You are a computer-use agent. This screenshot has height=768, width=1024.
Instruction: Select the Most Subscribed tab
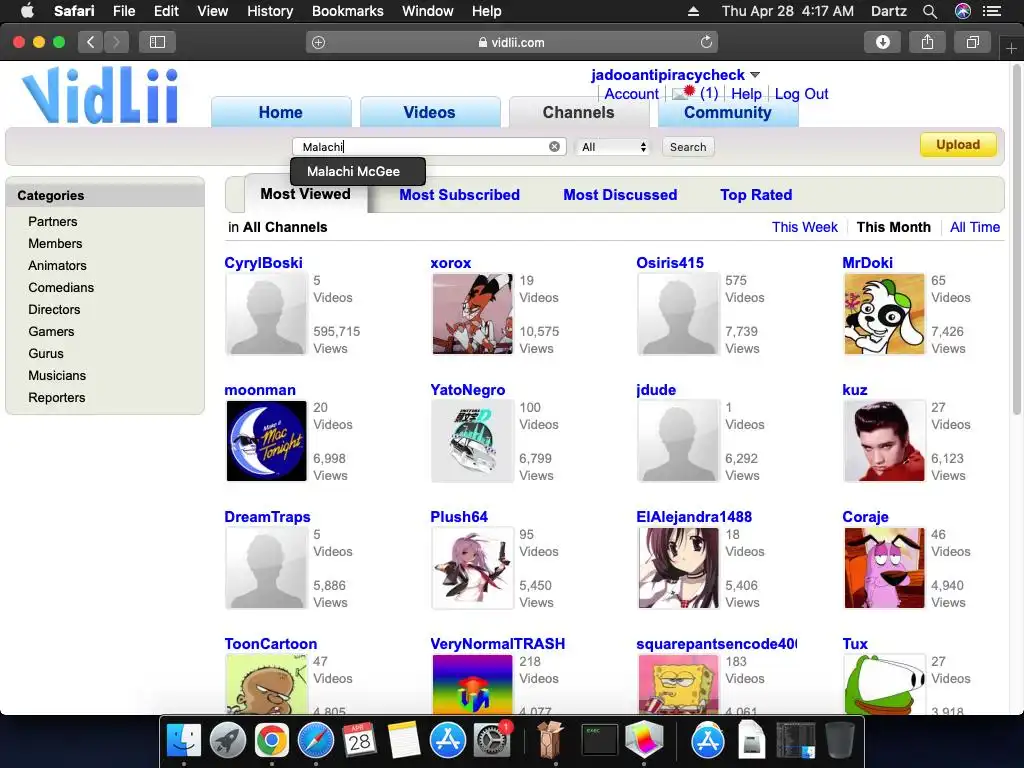[x=460, y=195]
